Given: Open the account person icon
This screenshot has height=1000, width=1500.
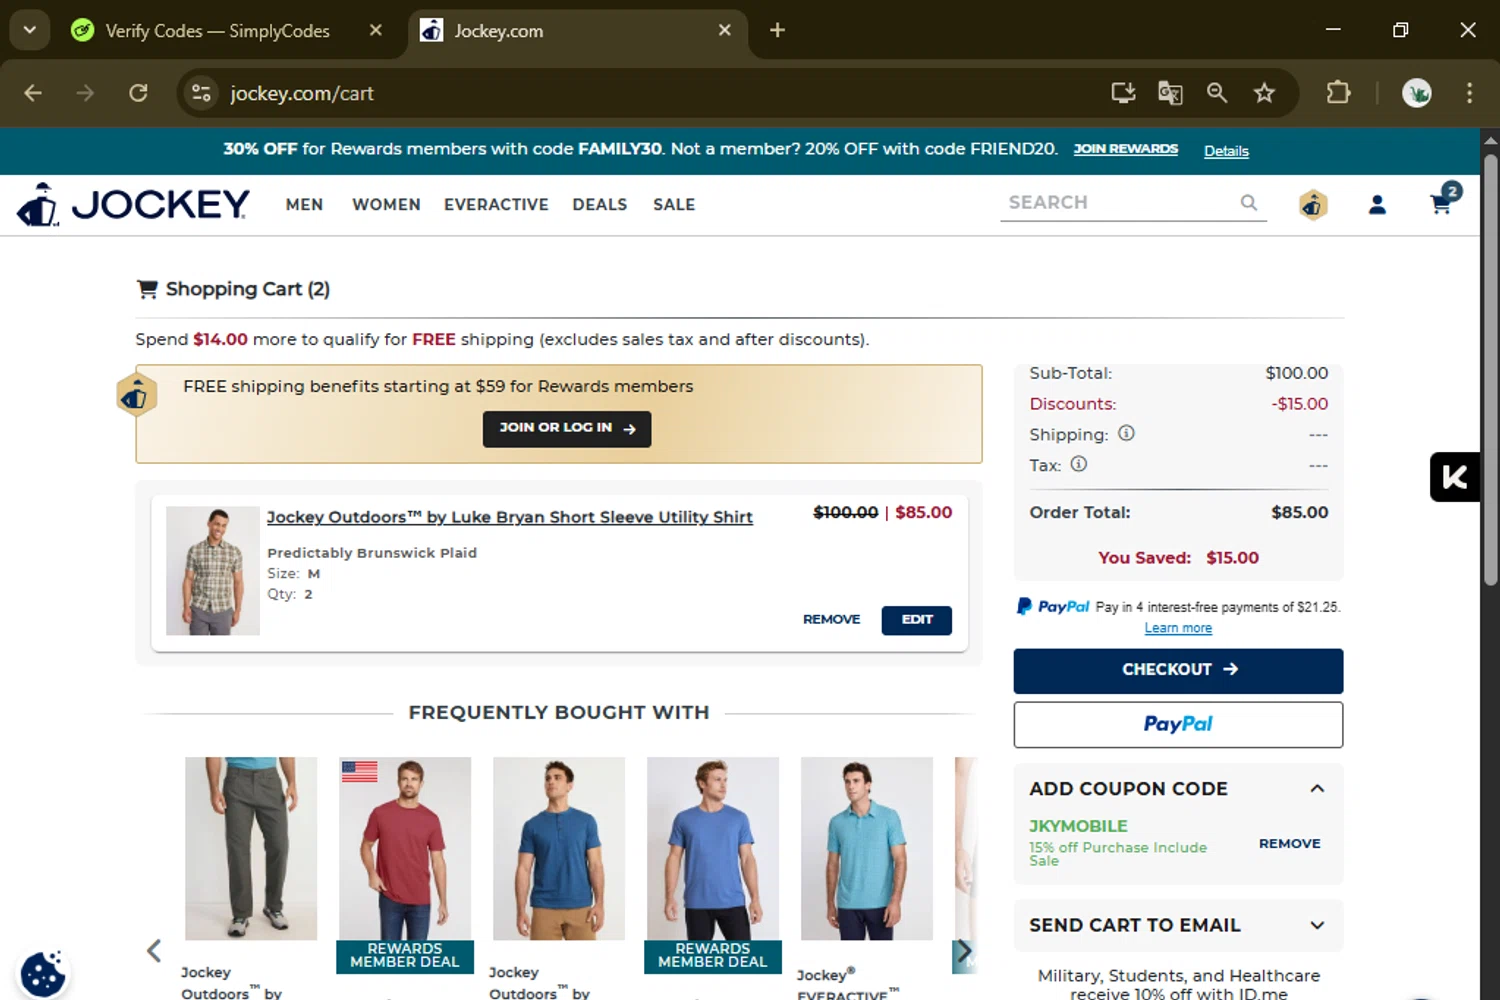Looking at the screenshot, I should click(1377, 204).
